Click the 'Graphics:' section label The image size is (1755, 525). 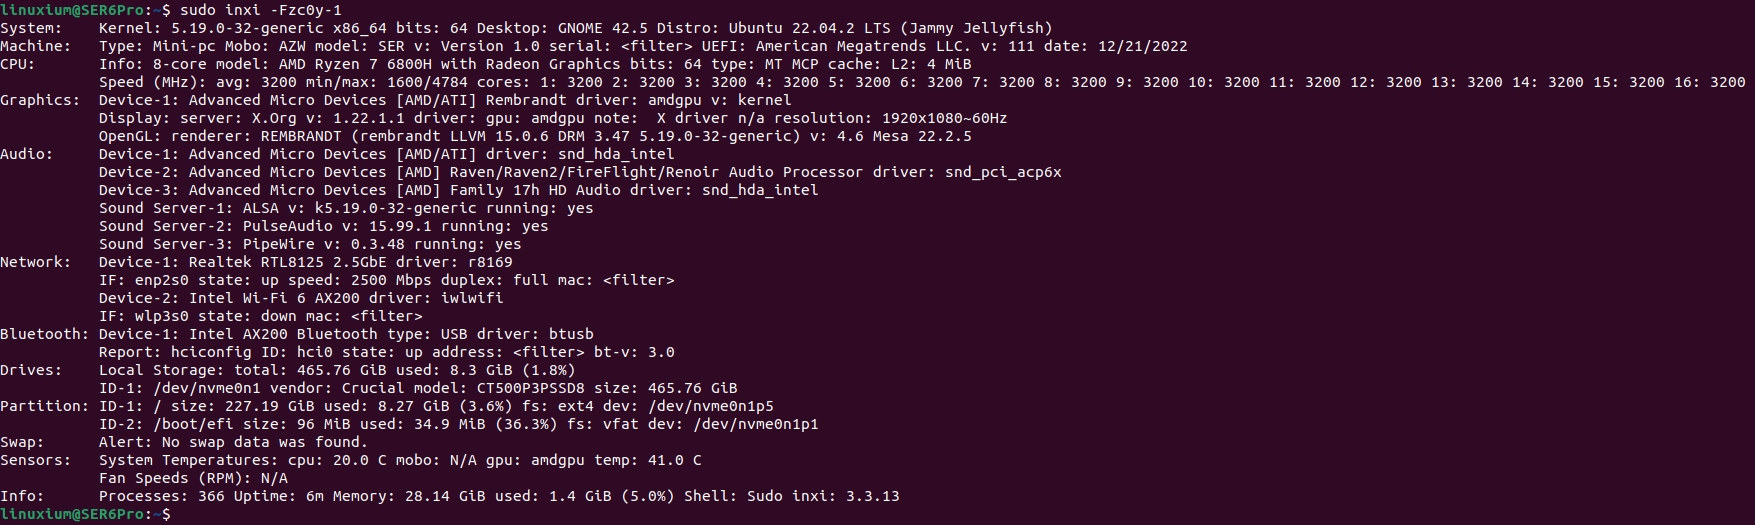click(x=40, y=100)
